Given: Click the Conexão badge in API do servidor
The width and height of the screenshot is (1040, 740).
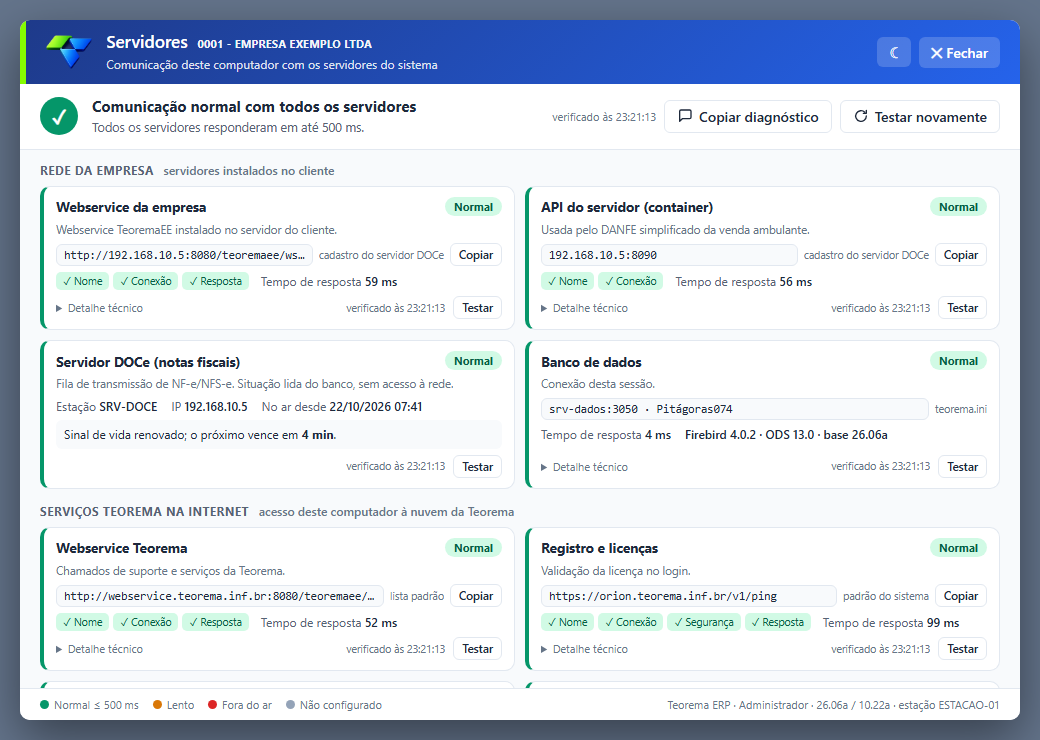Looking at the screenshot, I should point(630,281).
